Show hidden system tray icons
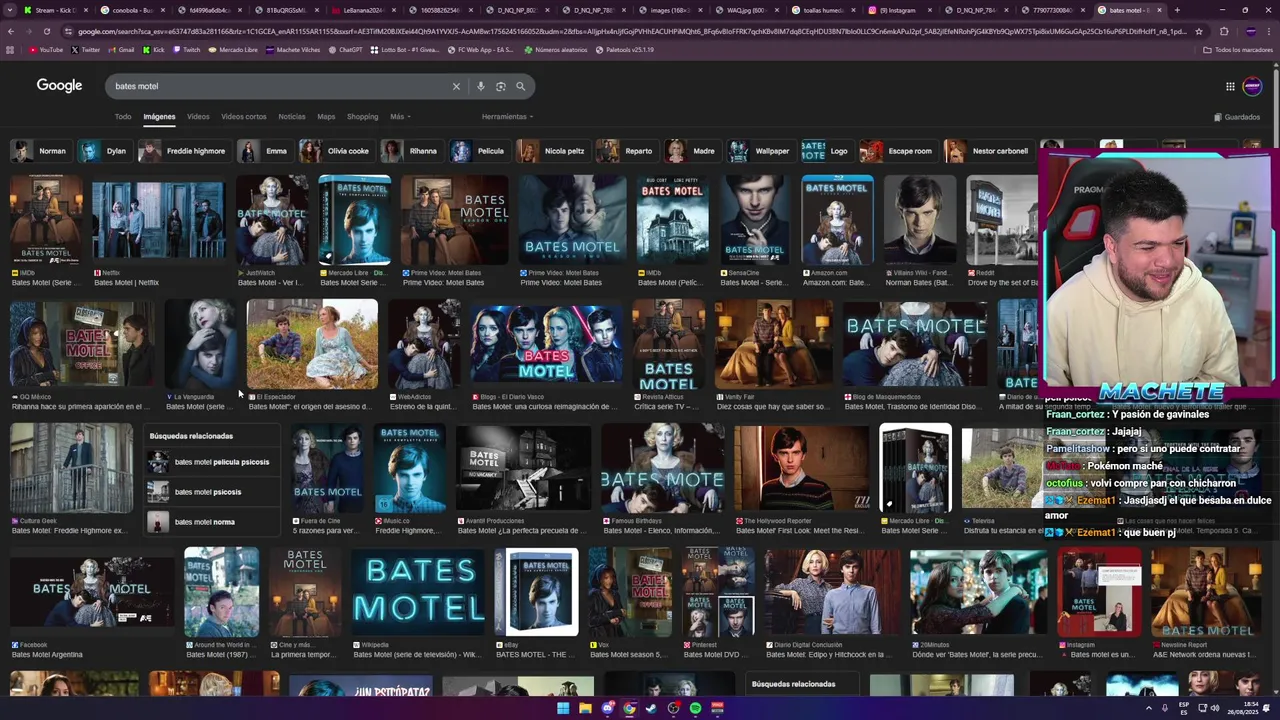 [x=1149, y=708]
